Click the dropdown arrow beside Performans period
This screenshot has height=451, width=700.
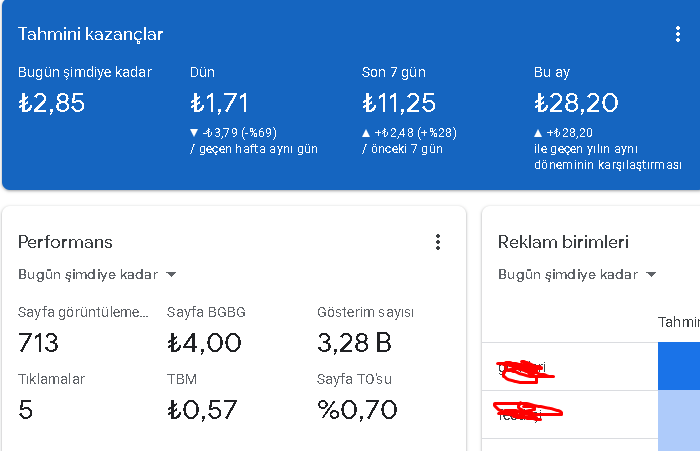(x=171, y=274)
